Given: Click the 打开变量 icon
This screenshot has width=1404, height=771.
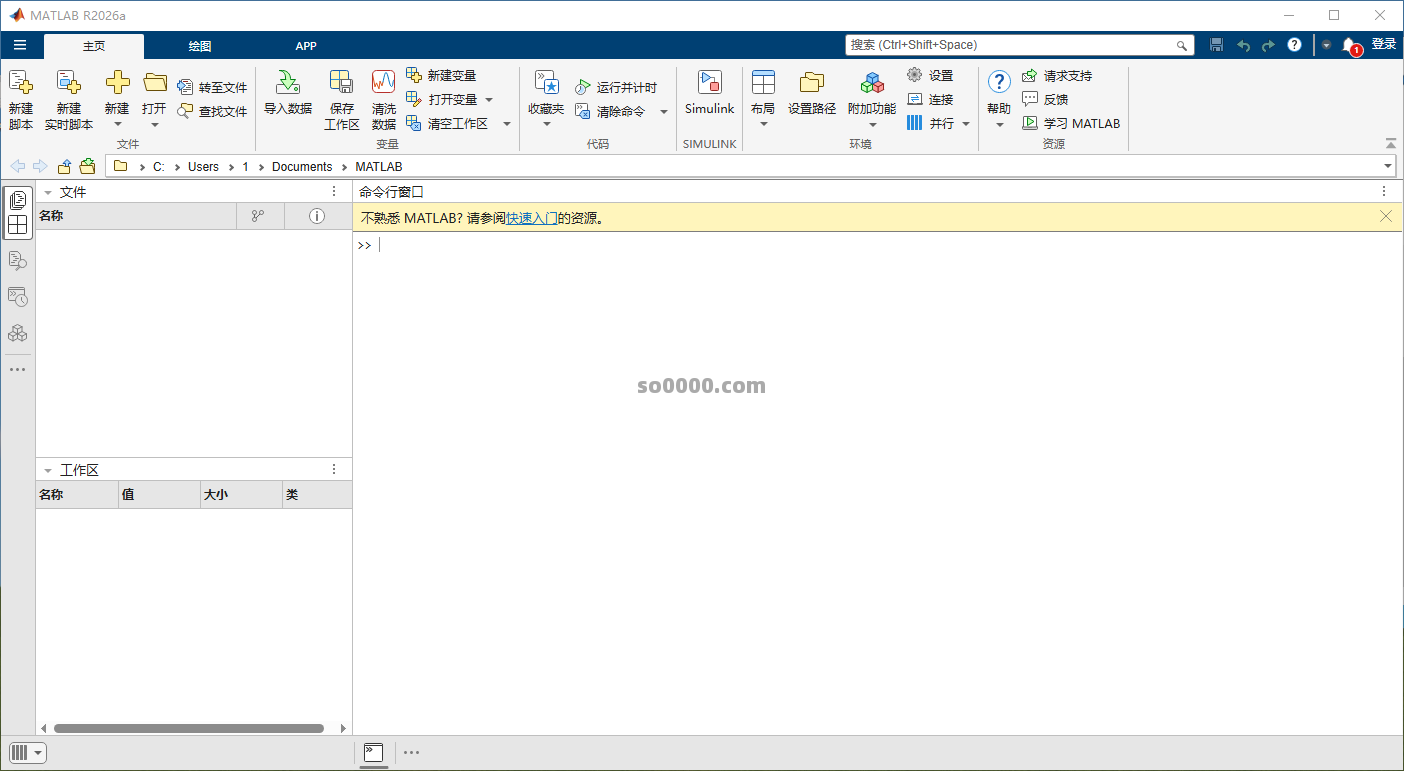Looking at the screenshot, I should pos(414,100).
